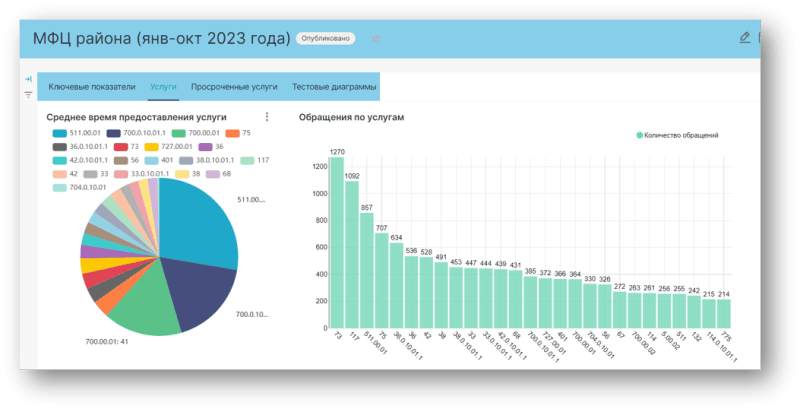Click the 704.0.10.01 legend swatch
The image size is (800, 409).
coord(59,186)
